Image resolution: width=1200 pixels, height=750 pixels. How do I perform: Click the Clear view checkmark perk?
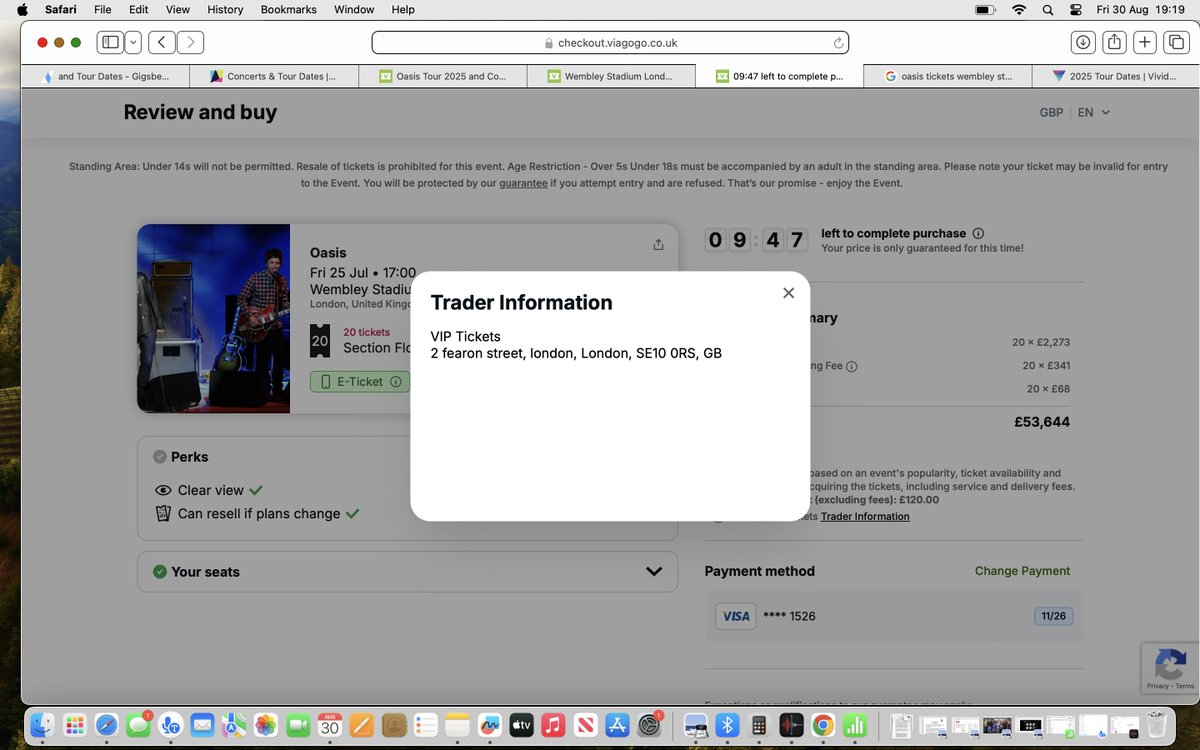(x=256, y=490)
